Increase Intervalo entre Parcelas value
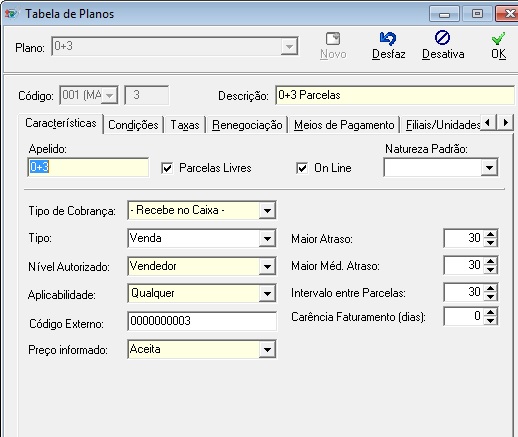 (x=490, y=288)
